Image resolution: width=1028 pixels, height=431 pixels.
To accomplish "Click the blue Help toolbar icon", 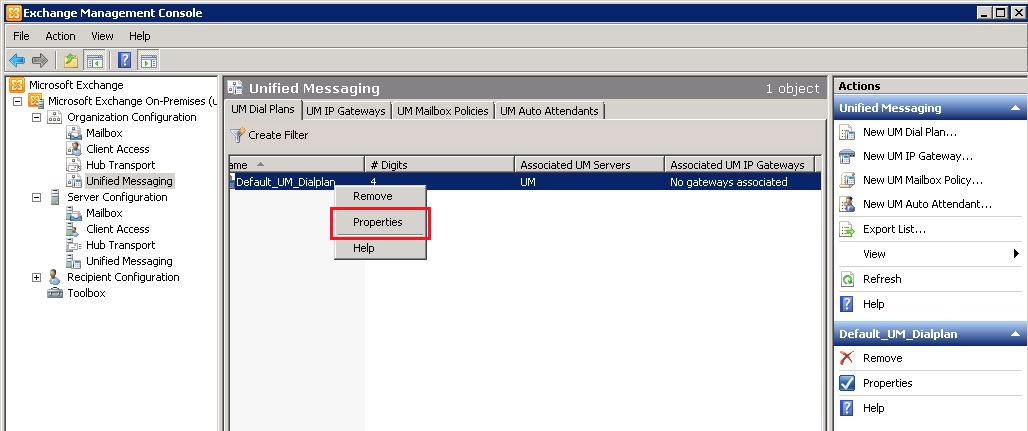I will point(125,61).
